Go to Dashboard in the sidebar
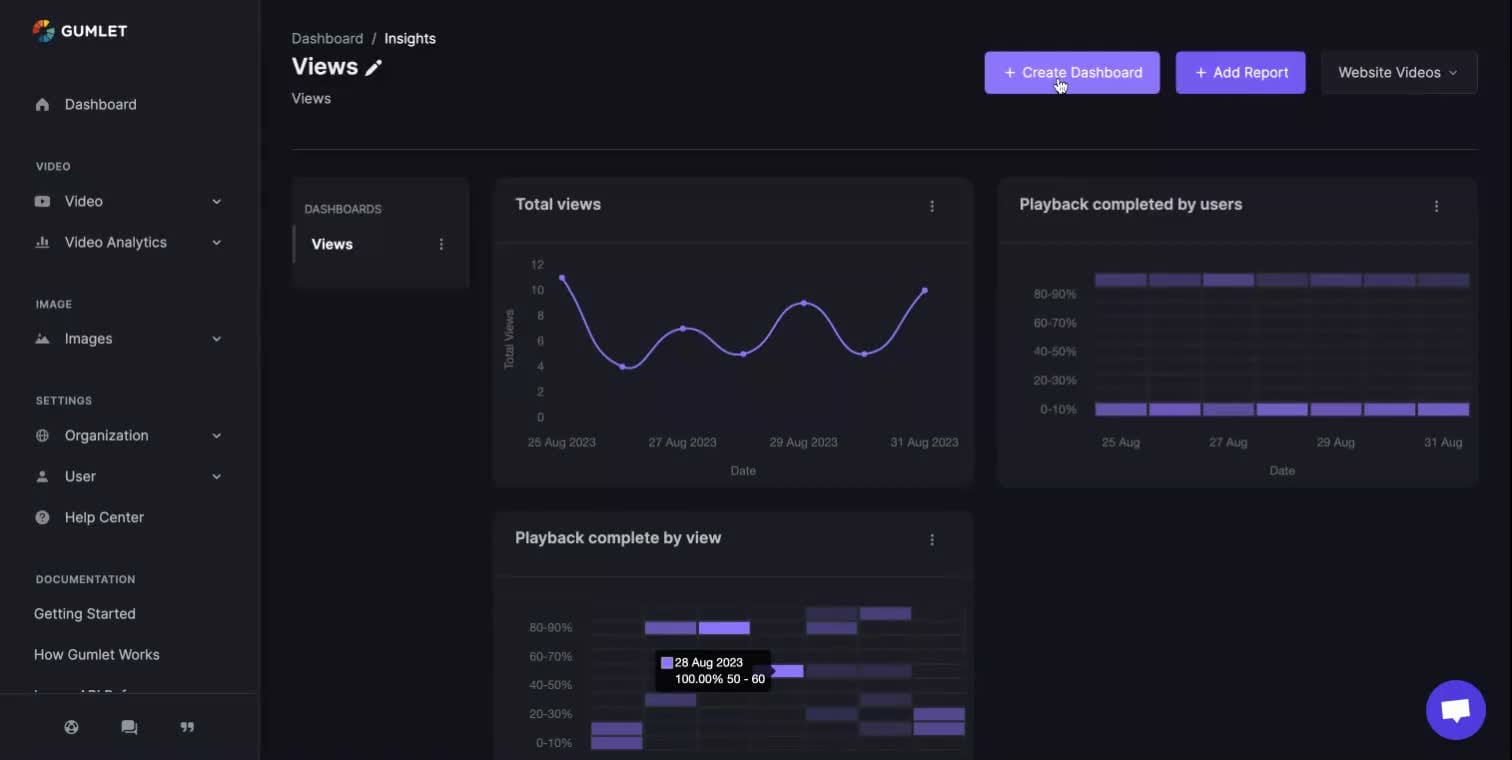 coord(100,104)
